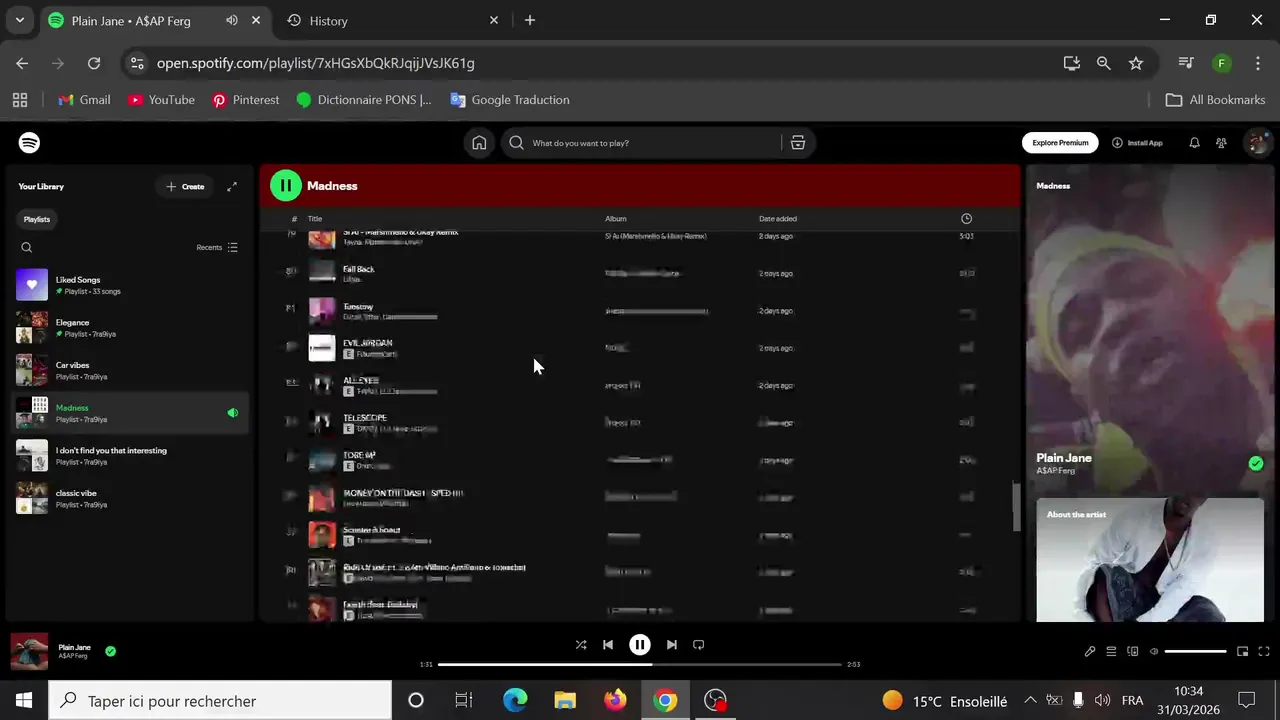This screenshot has height=720, width=1280.
Task: Click the volume slider
Action: pos(1196,652)
